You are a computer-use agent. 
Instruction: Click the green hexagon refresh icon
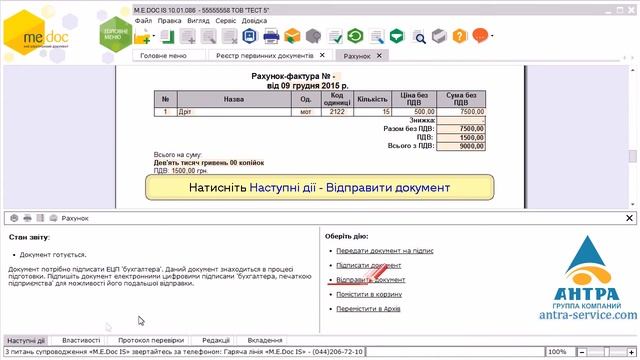point(355,36)
